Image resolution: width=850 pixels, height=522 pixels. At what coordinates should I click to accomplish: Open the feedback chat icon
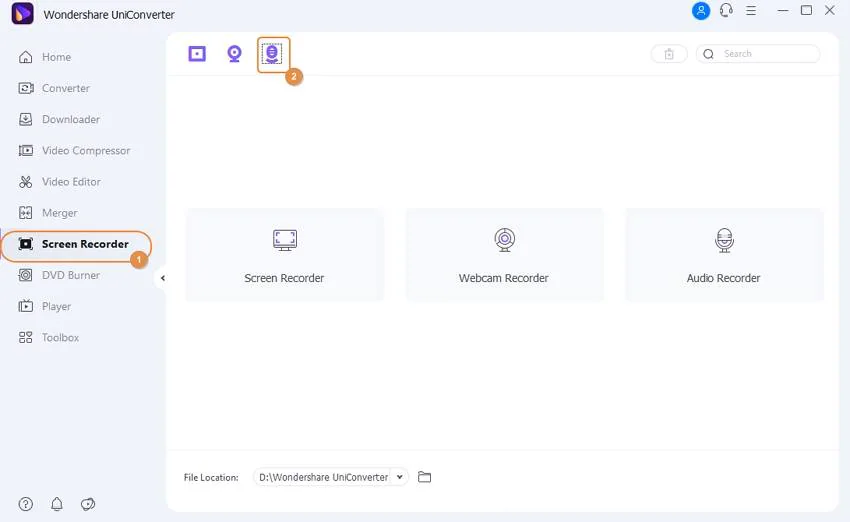(88, 504)
